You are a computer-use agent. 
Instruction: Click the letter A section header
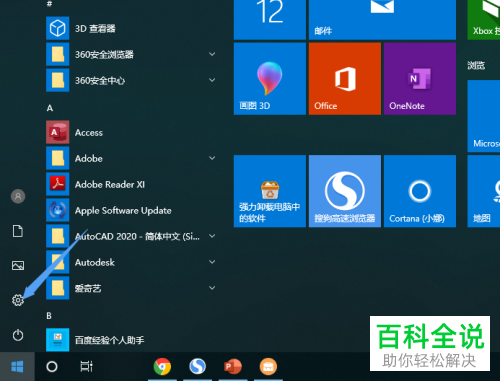tap(50, 108)
